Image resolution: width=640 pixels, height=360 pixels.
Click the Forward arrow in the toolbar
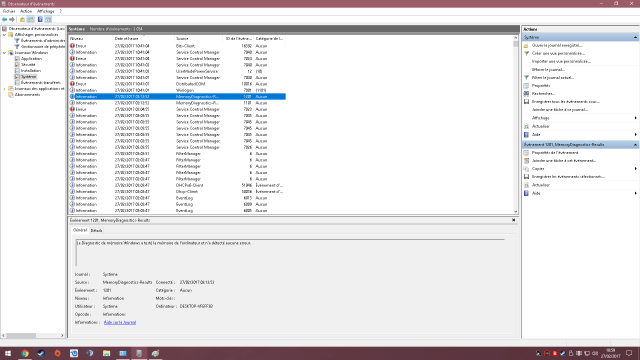click(x=12, y=20)
